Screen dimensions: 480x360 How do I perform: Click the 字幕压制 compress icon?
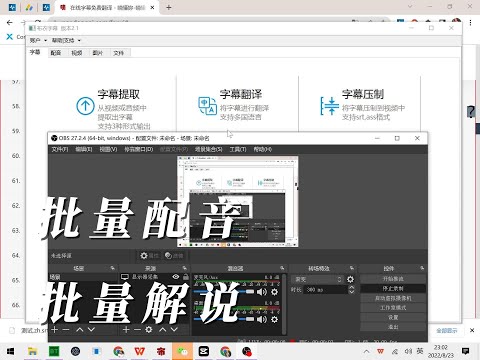click(x=330, y=106)
